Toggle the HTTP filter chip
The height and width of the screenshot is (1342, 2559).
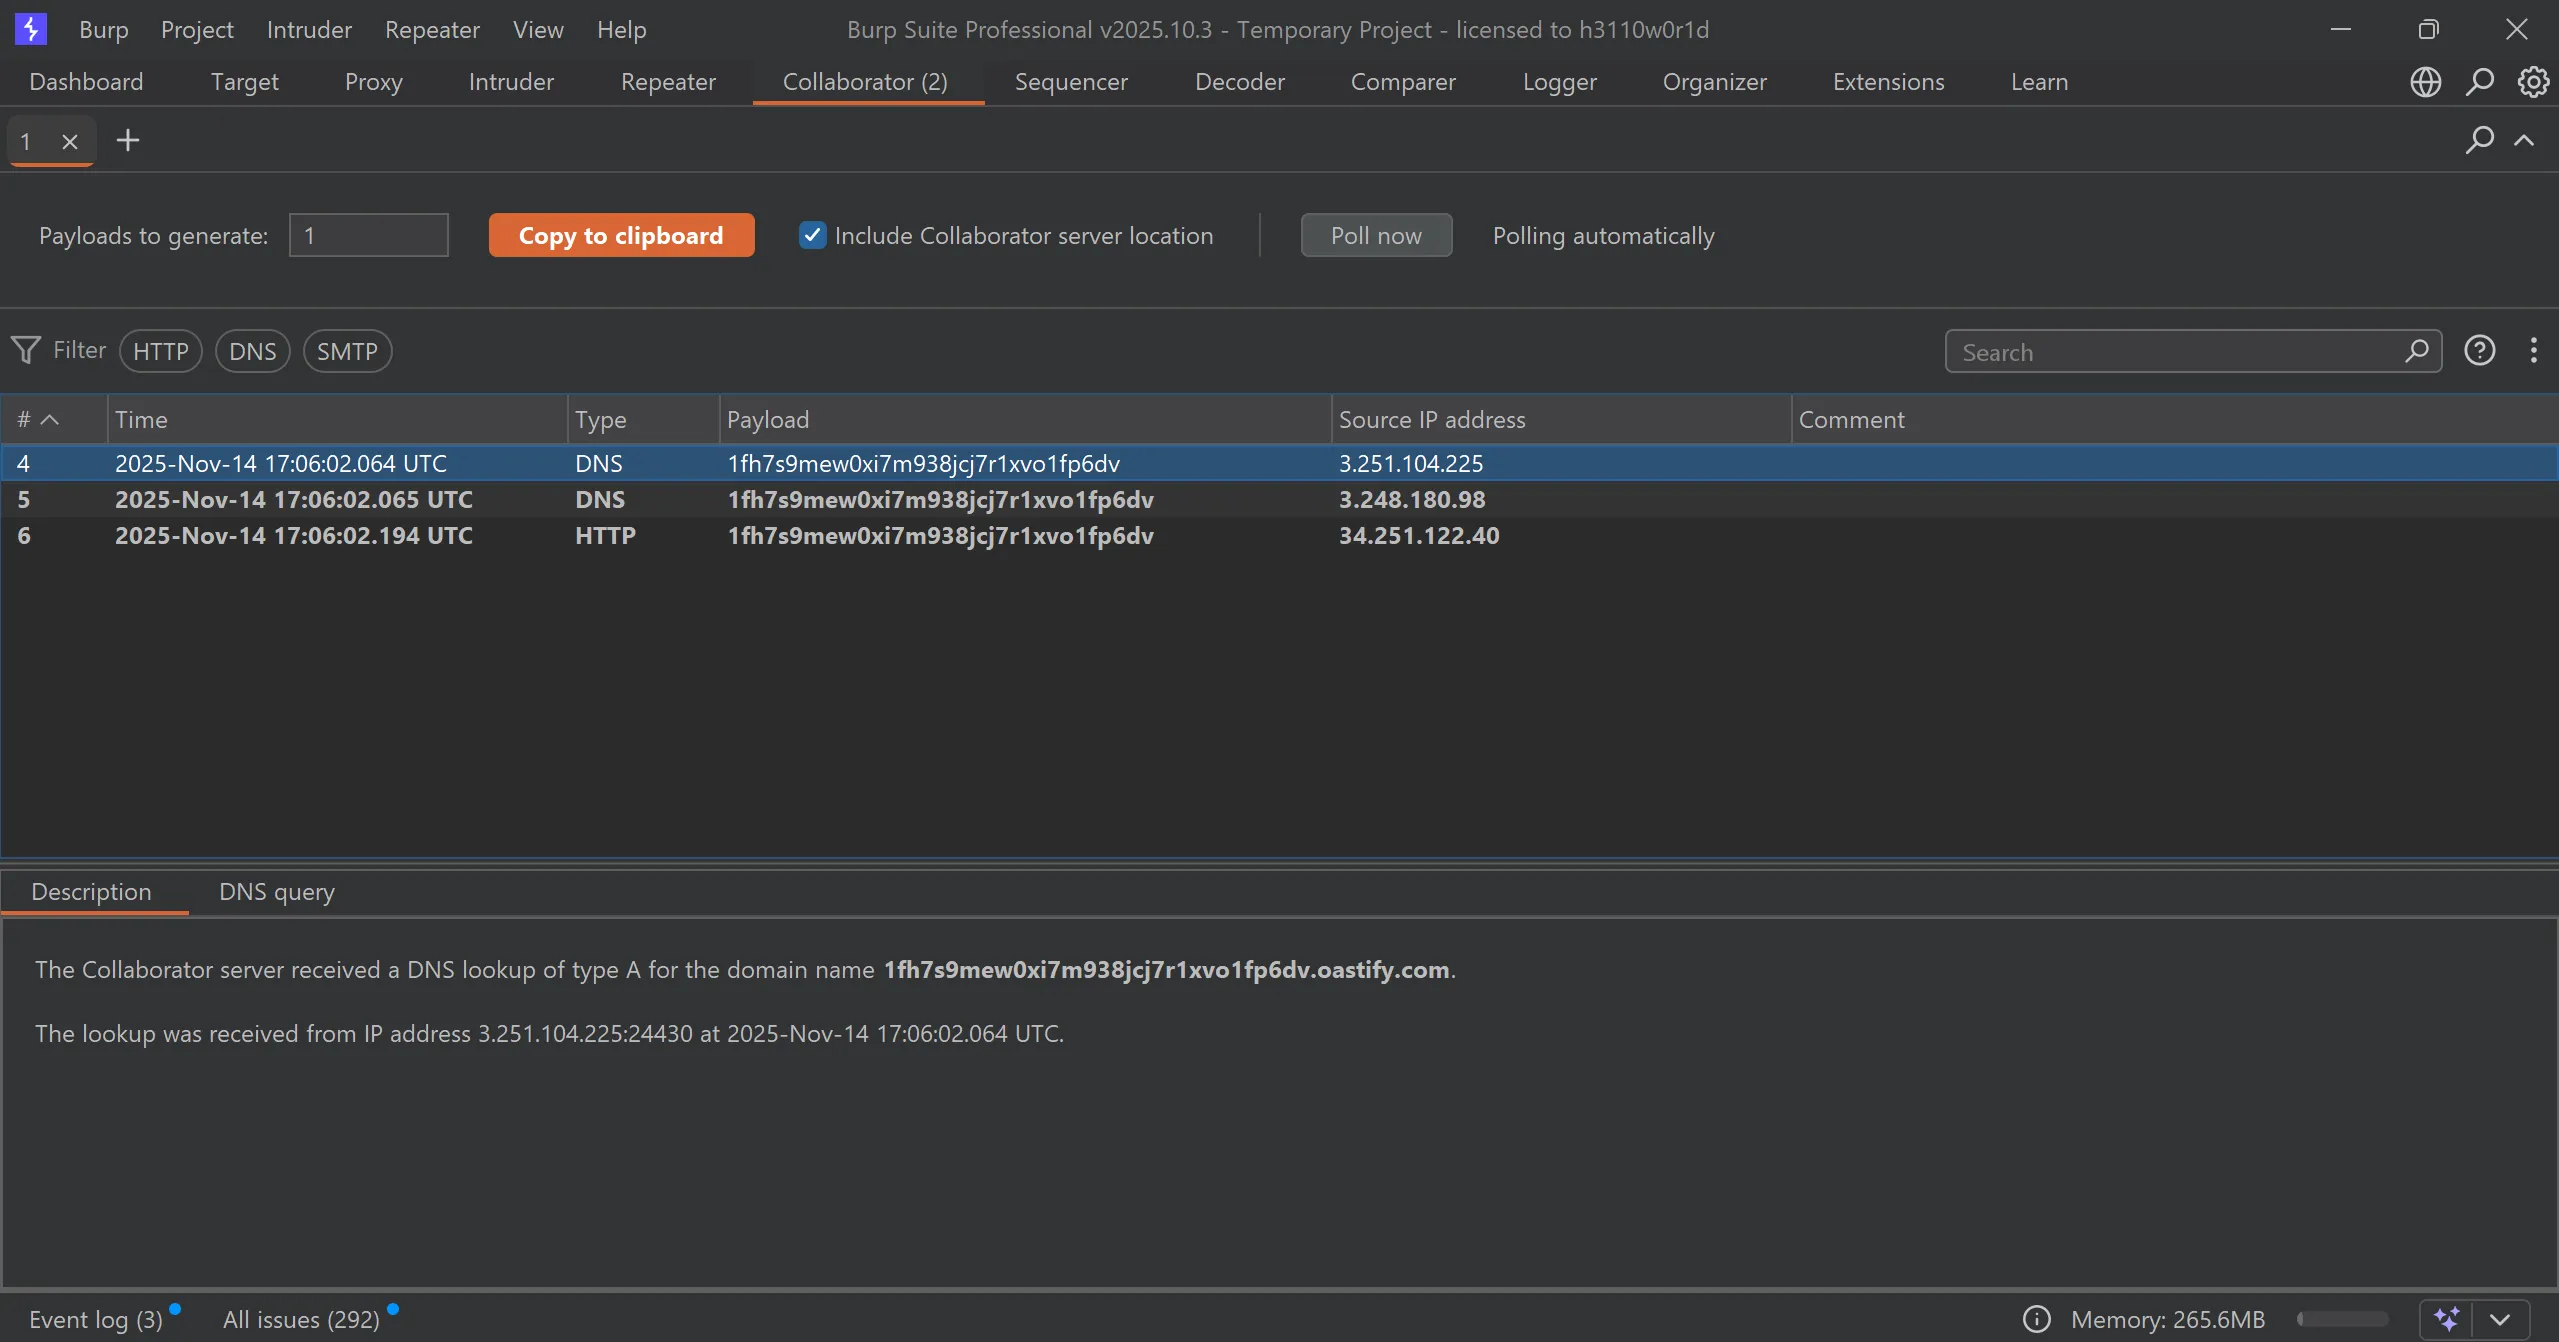click(x=160, y=352)
